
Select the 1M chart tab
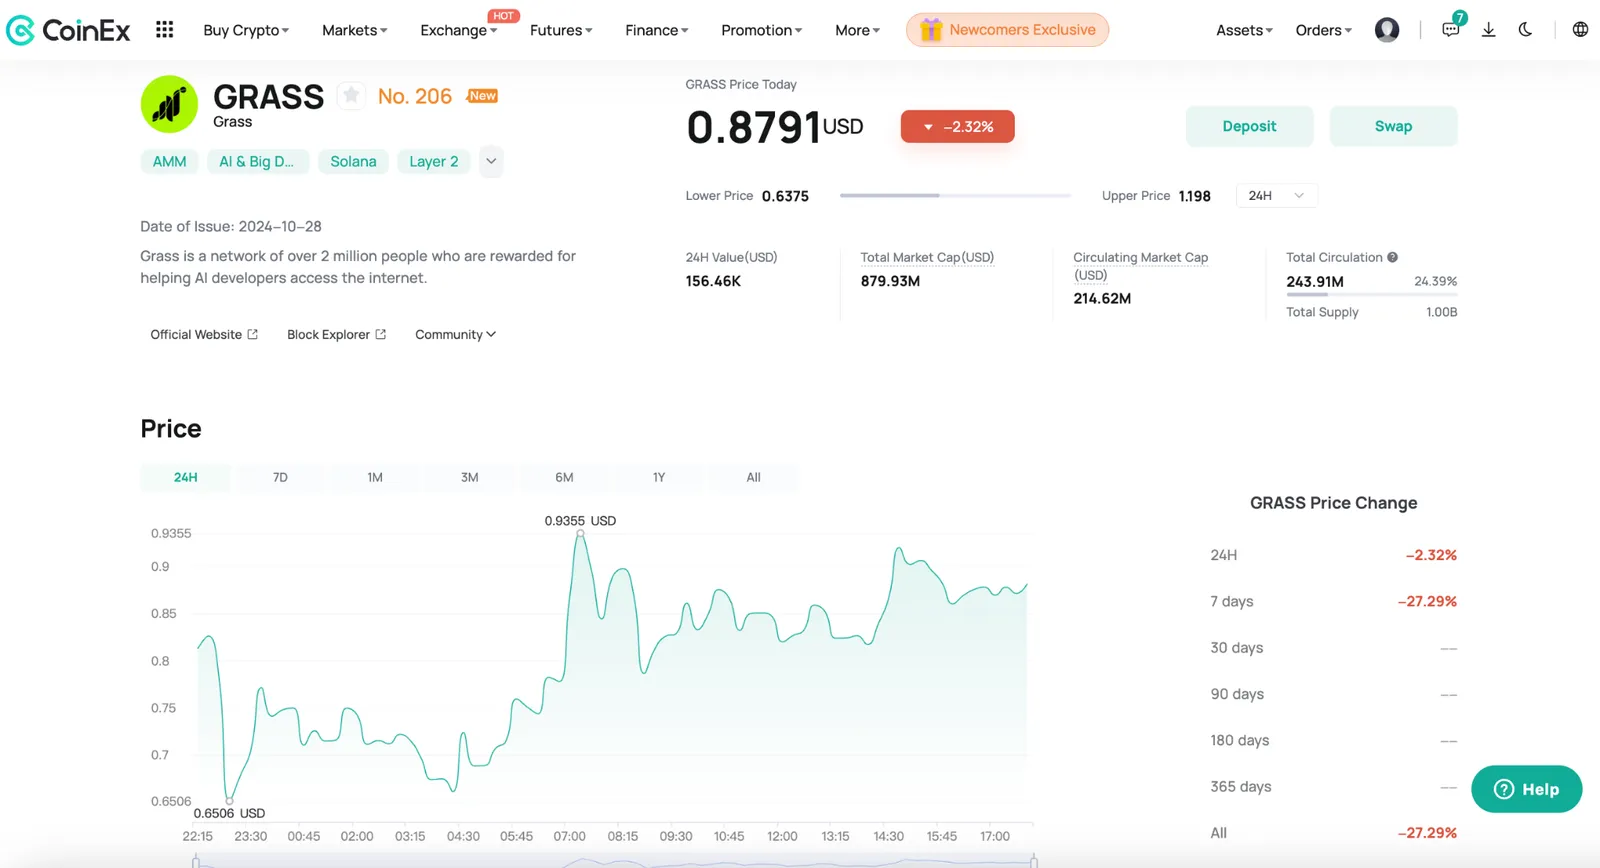click(x=375, y=478)
